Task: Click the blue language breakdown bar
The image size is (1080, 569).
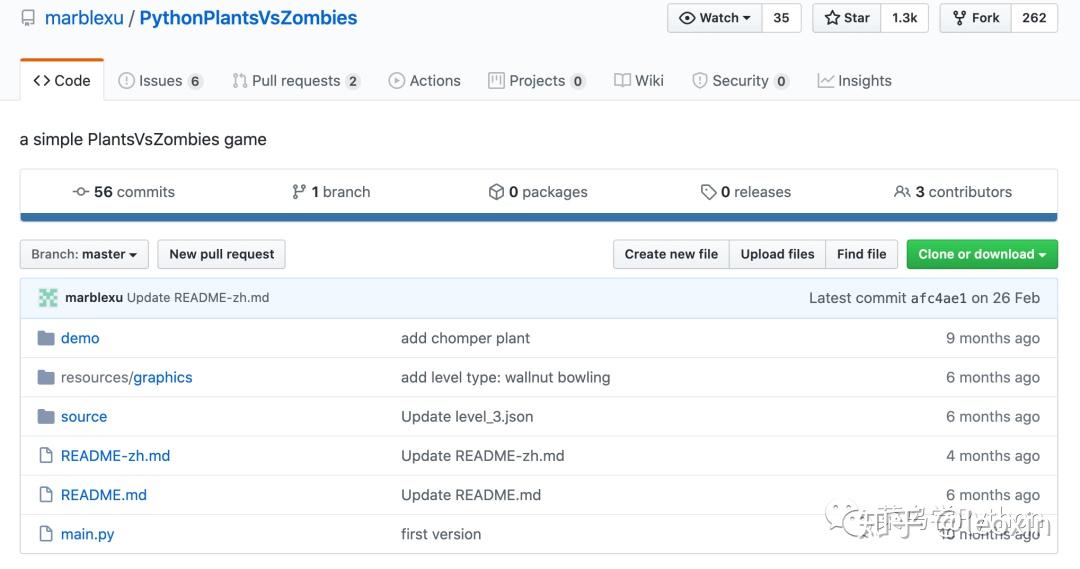Action: click(x=538, y=216)
